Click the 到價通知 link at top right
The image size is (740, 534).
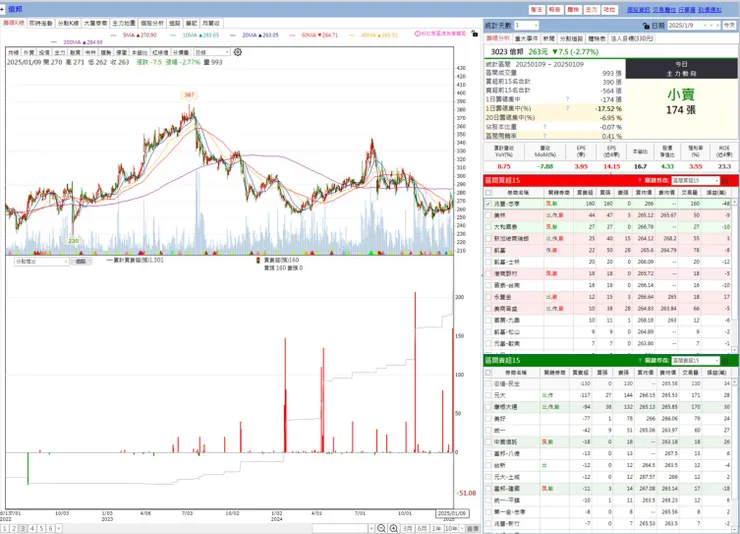709,9
